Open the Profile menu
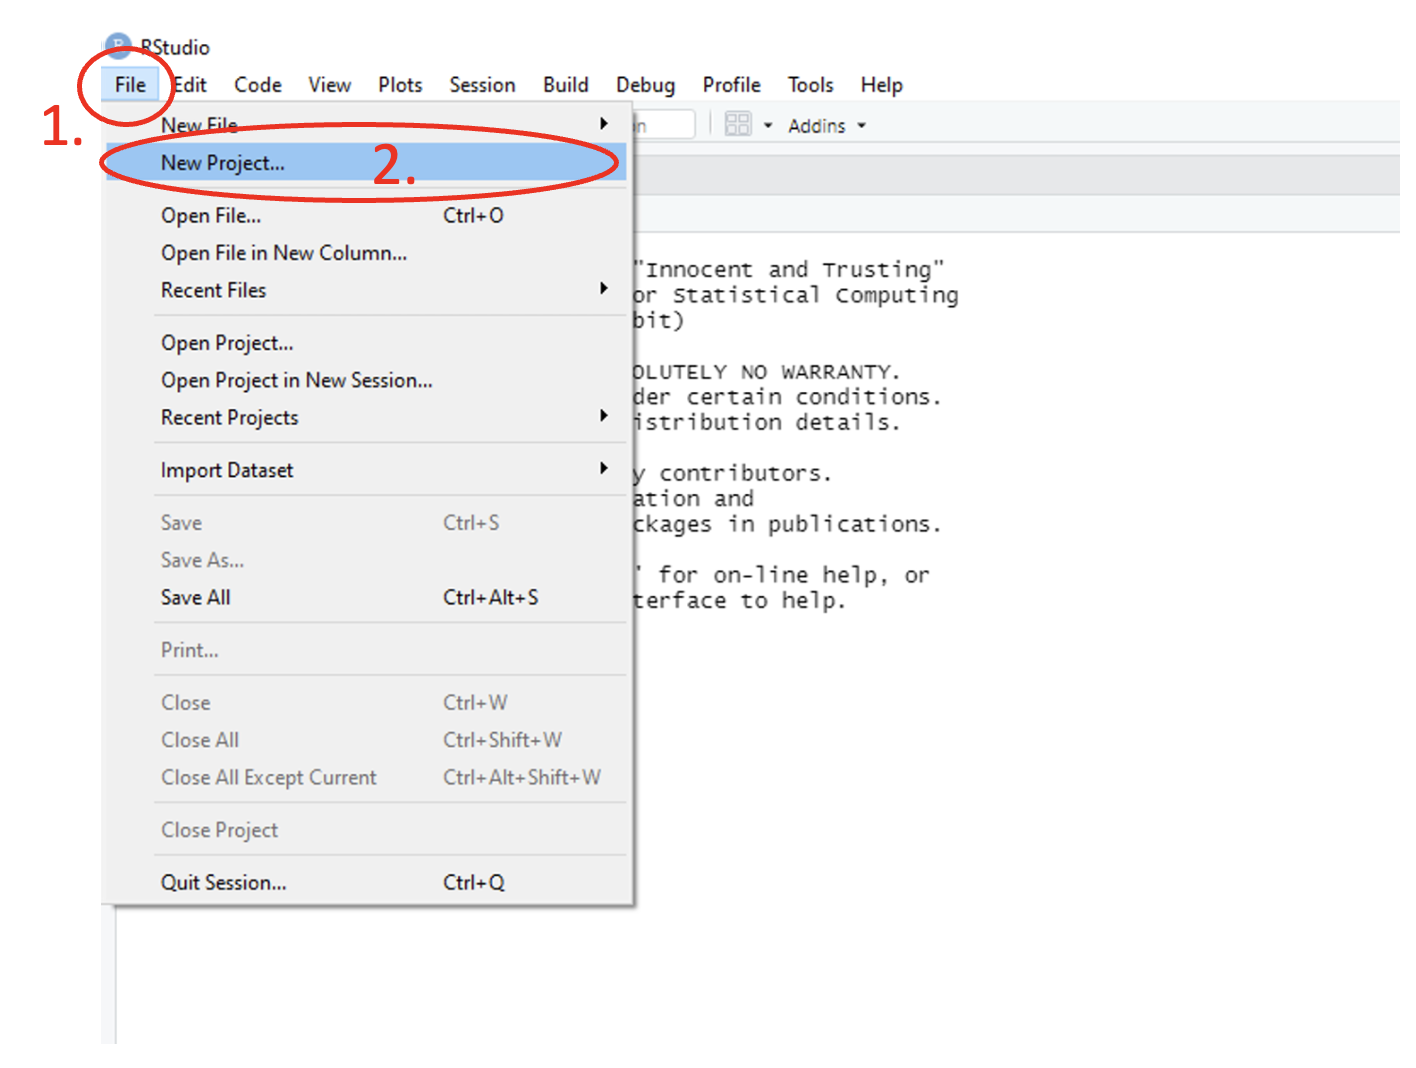Viewport: 1416px width, 1068px height. pos(731,85)
